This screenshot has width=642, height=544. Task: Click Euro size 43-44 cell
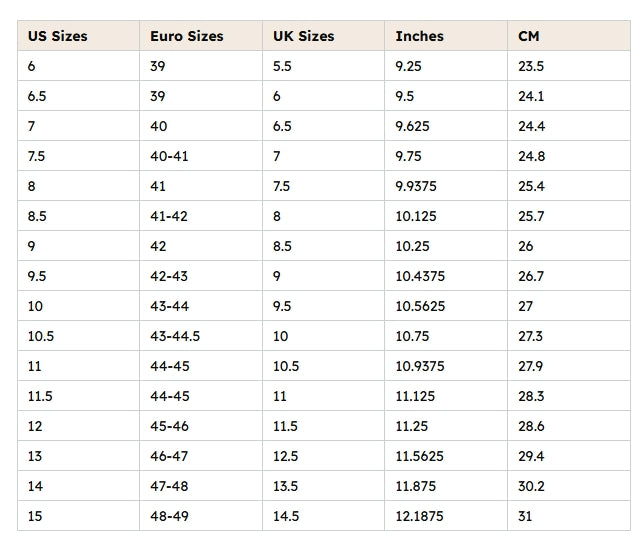[x=201, y=306]
